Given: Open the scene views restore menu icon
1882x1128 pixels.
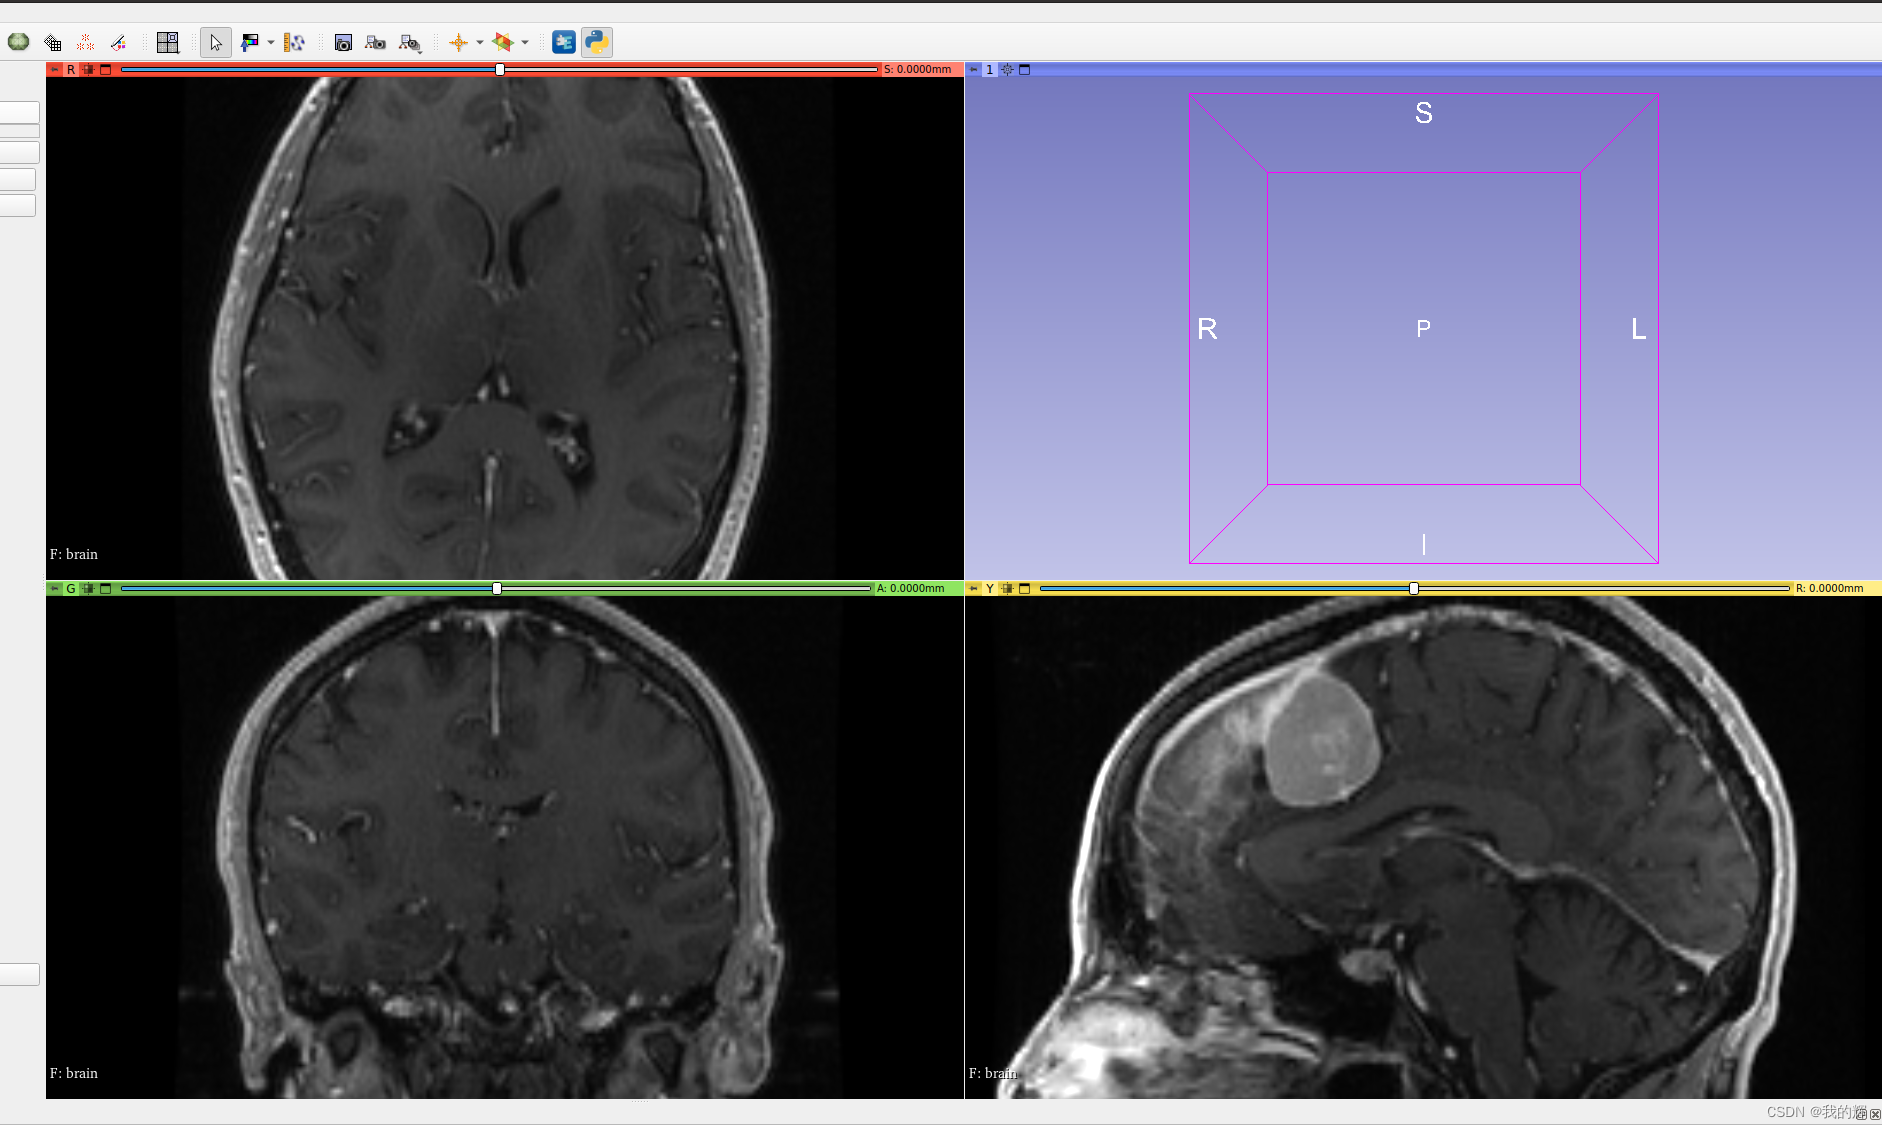Looking at the screenshot, I should click(x=410, y=42).
